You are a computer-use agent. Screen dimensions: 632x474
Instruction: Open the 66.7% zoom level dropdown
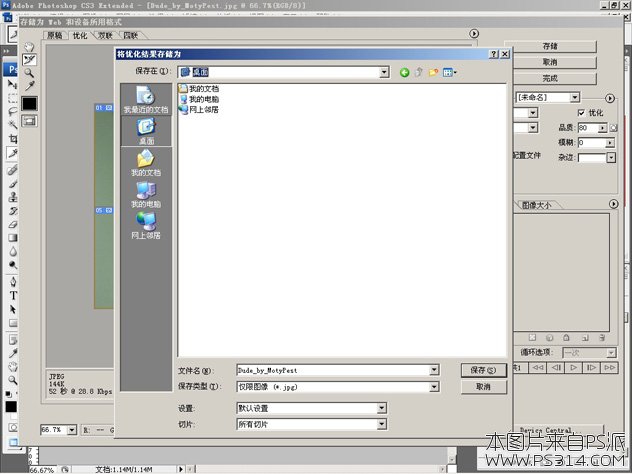[x=72, y=430]
